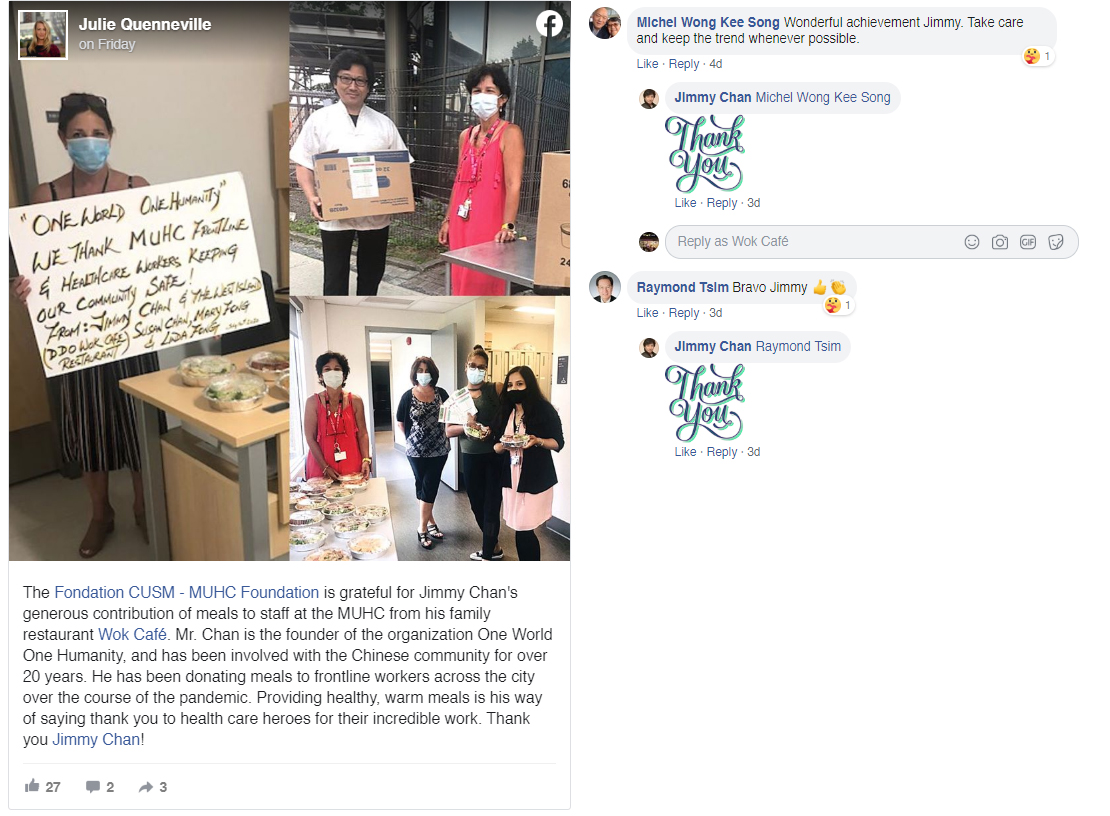Click the Facebook logo icon on photo
The image size is (1110, 816).
point(549,24)
